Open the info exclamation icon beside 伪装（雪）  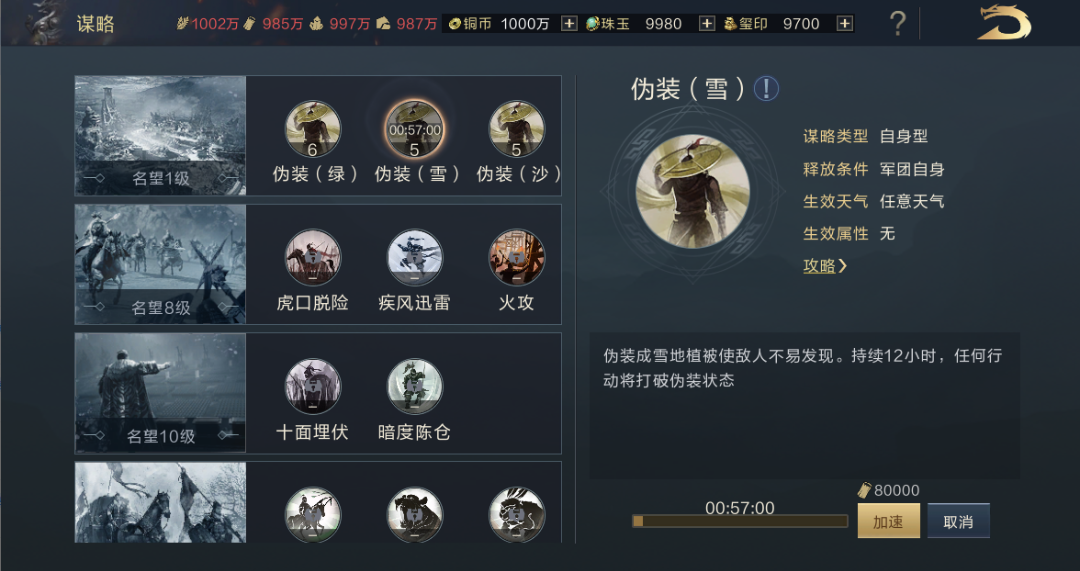(x=766, y=89)
